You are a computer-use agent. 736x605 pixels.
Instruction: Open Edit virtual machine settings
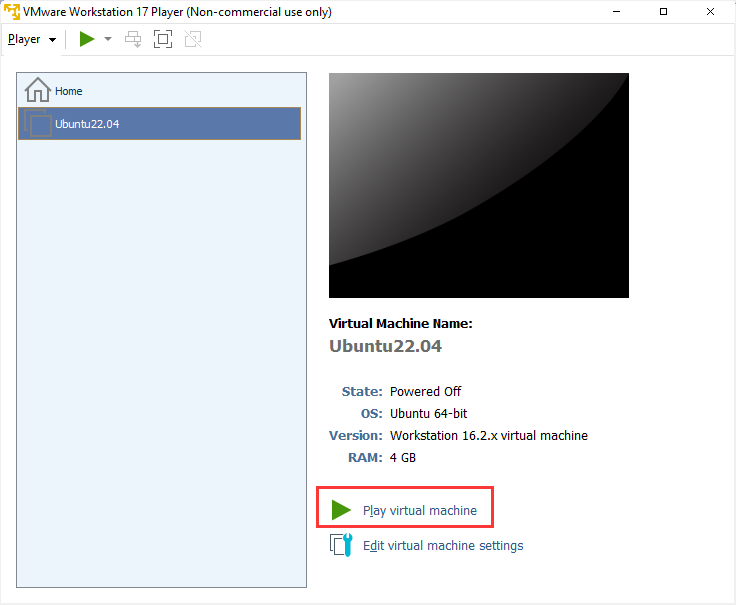tap(443, 545)
